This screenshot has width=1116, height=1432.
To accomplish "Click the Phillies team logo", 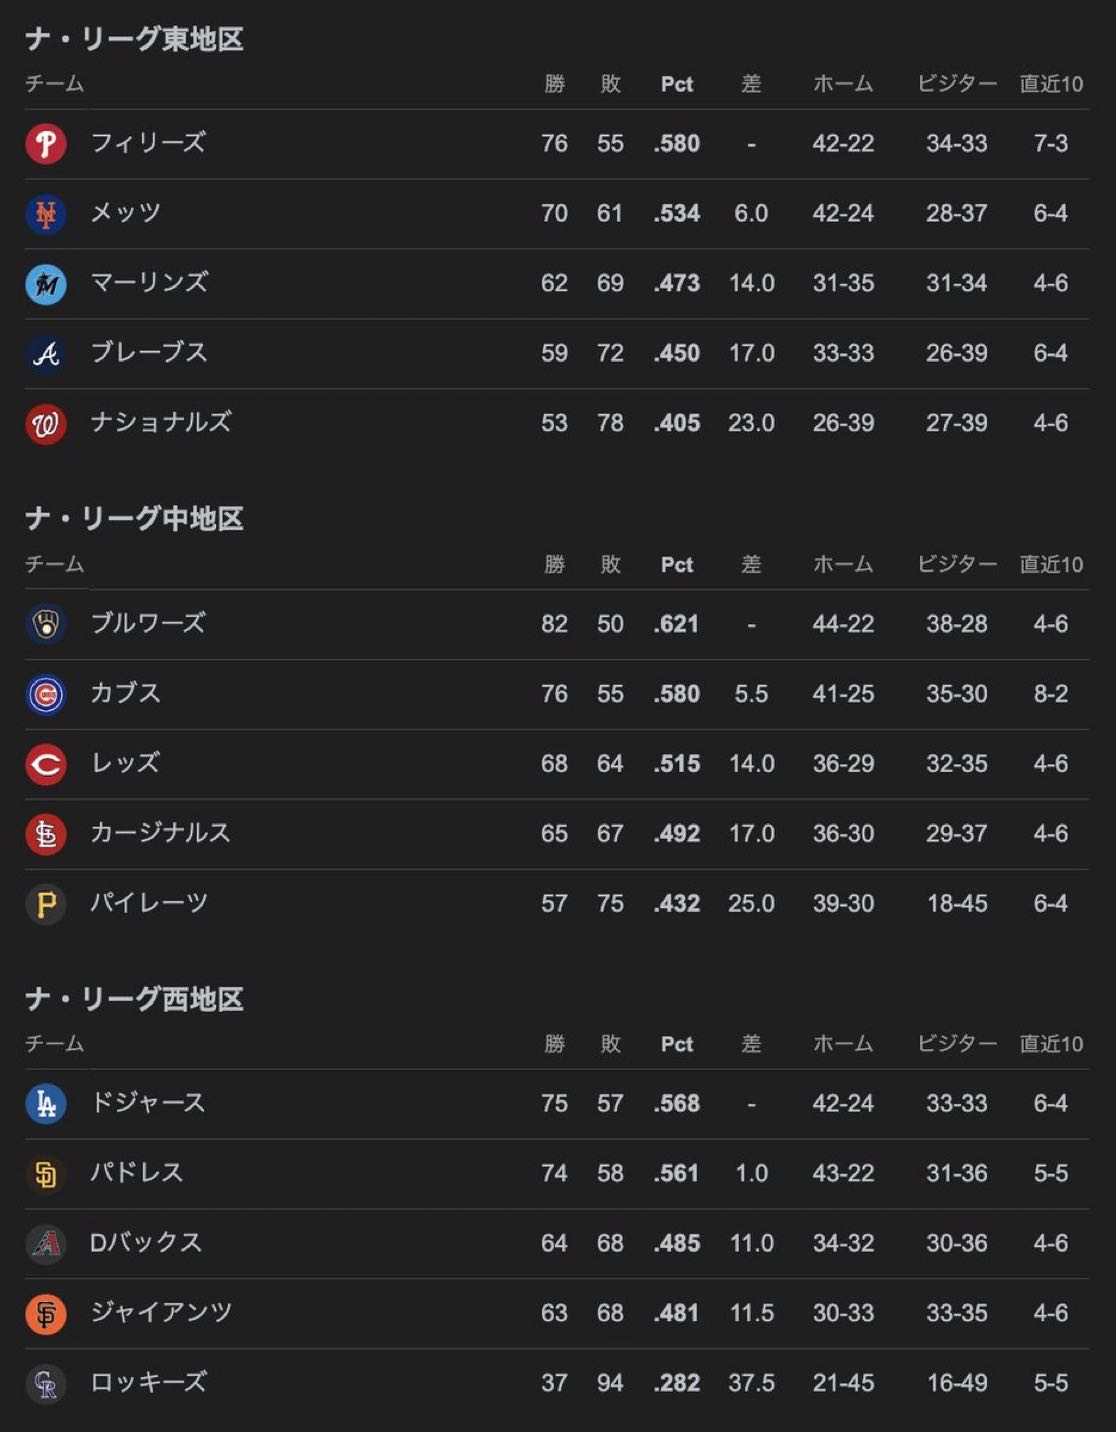I will (46, 144).
